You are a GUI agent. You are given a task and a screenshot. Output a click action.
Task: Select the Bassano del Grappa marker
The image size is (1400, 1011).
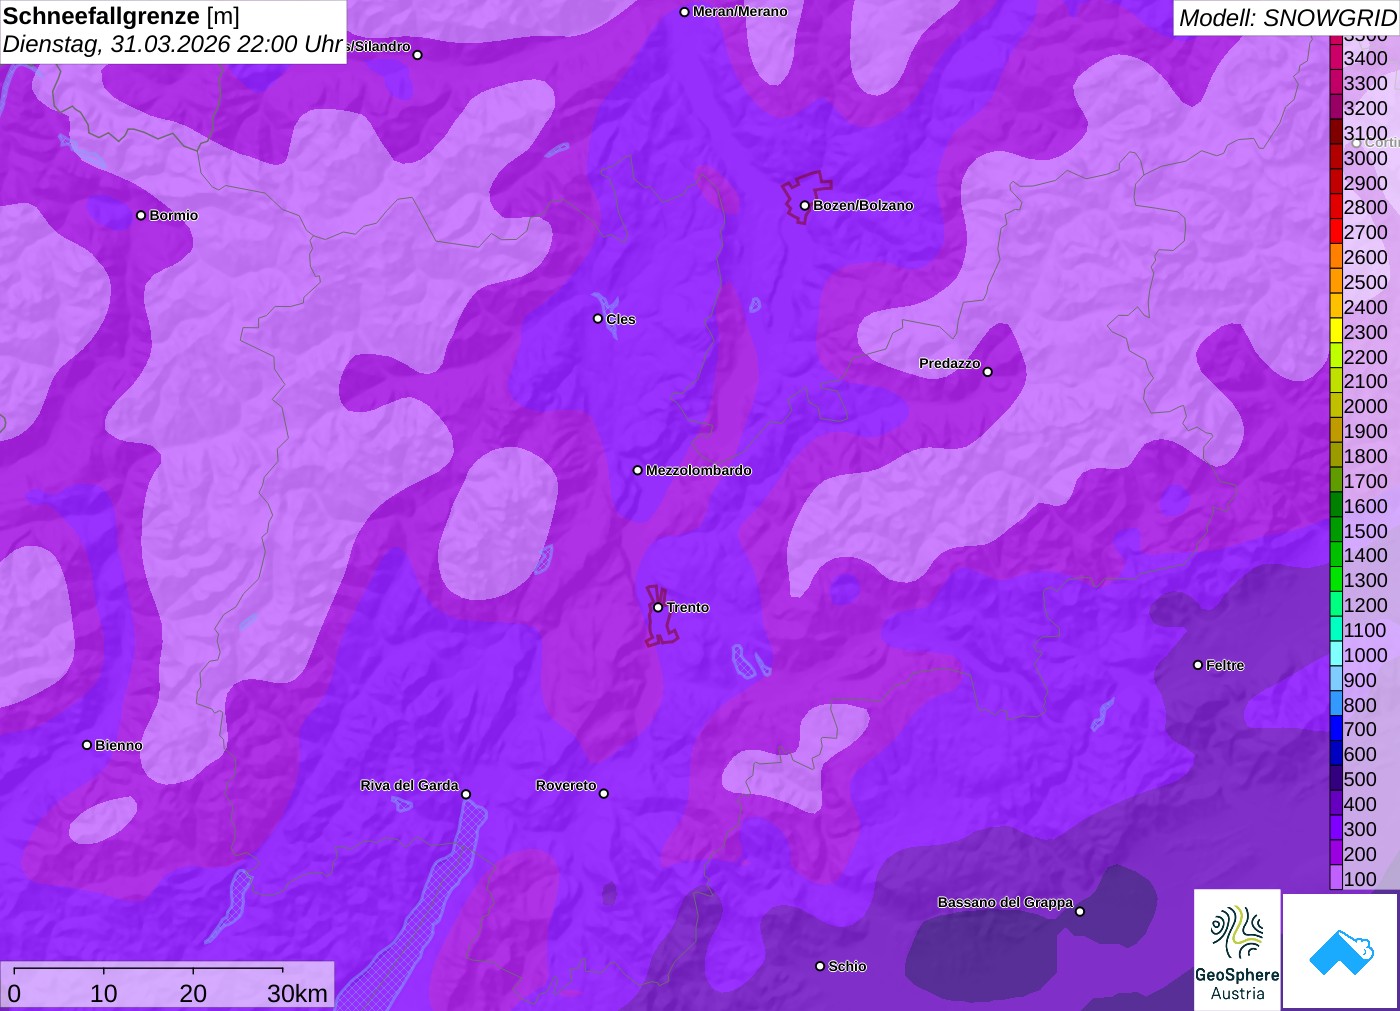(x=1080, y=911)
